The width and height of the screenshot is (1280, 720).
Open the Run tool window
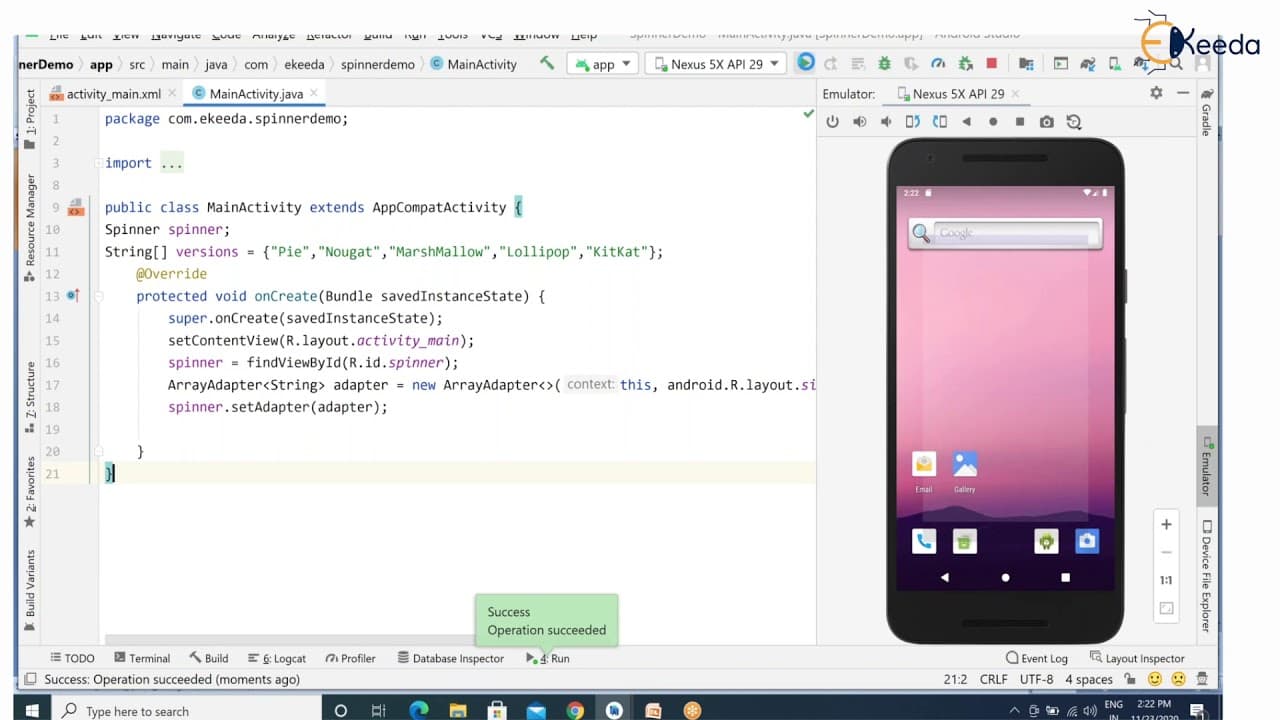click(549, 658)
